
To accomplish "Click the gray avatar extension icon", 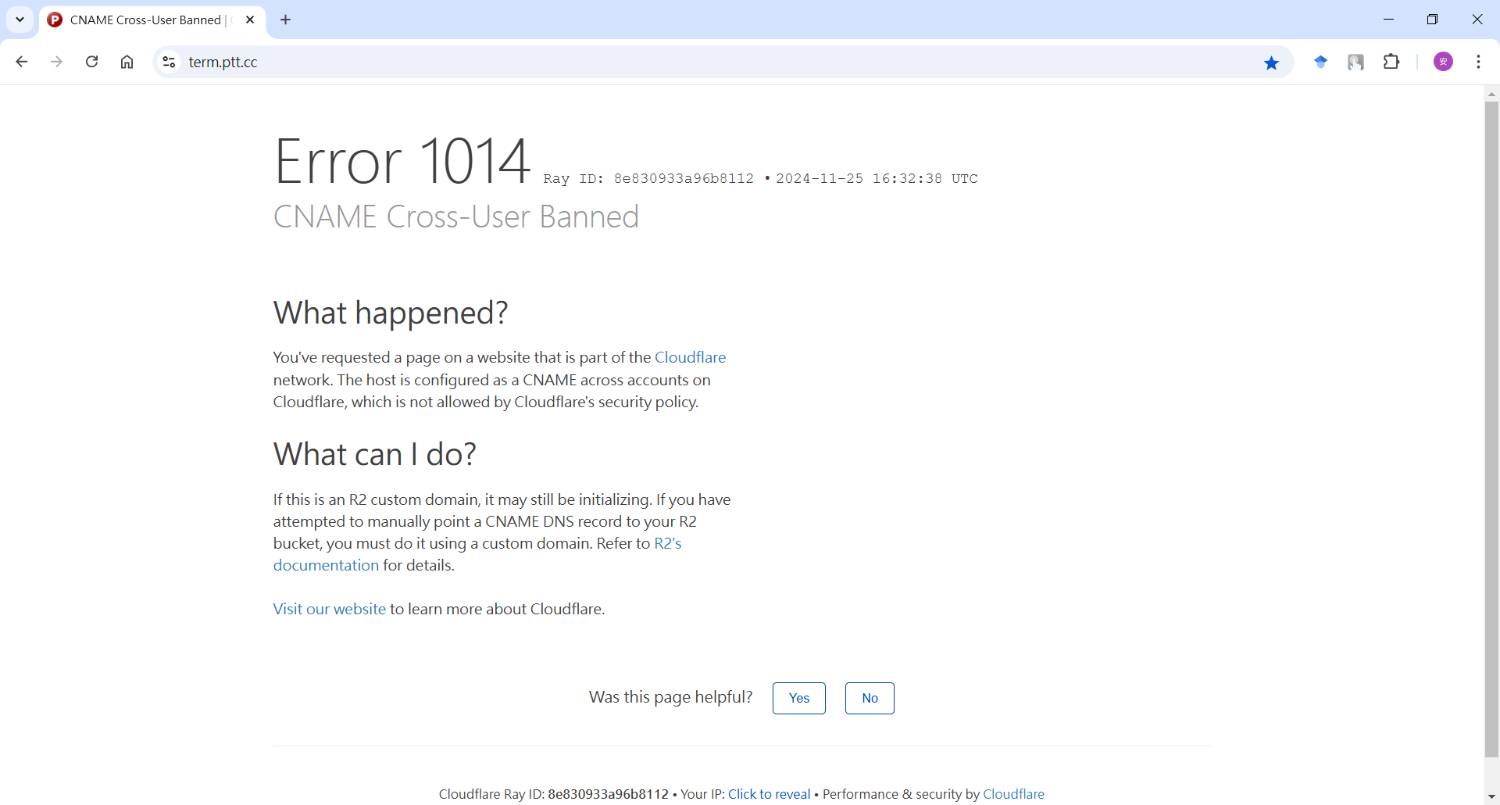I will 1356,62.
